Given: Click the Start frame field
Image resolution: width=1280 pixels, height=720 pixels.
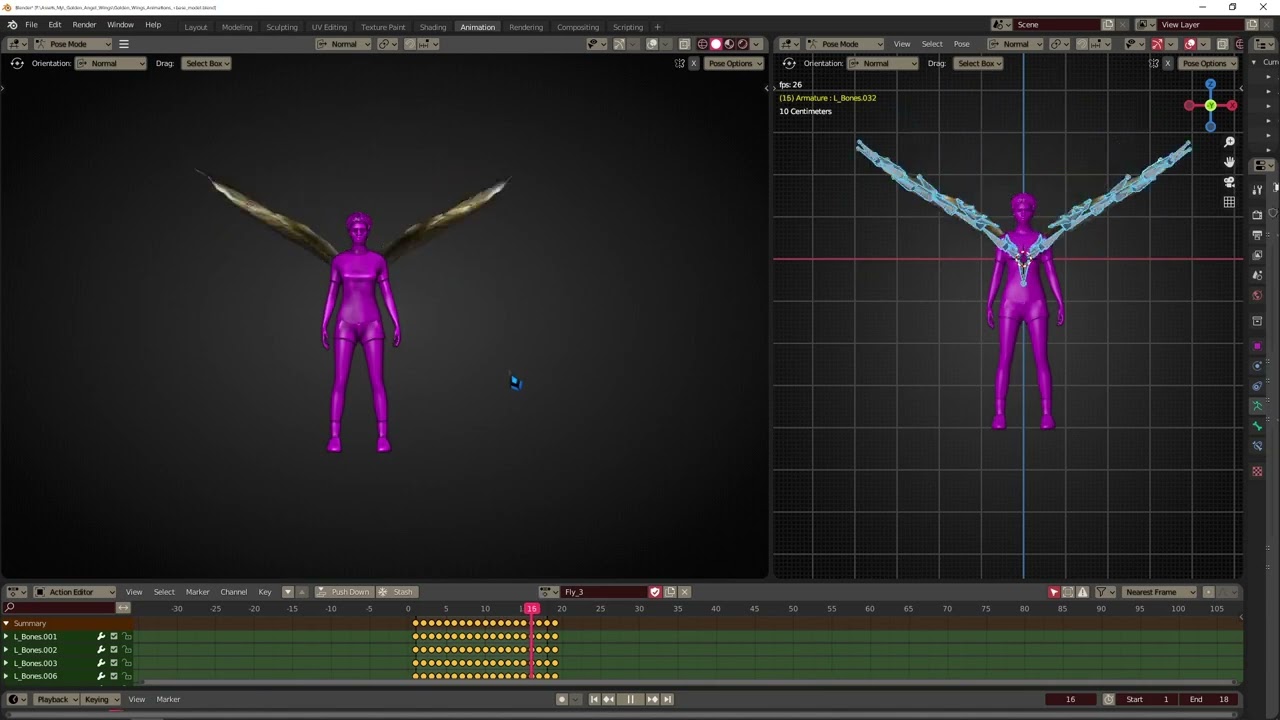Looking at the screenshot, I should (1148, 699).
